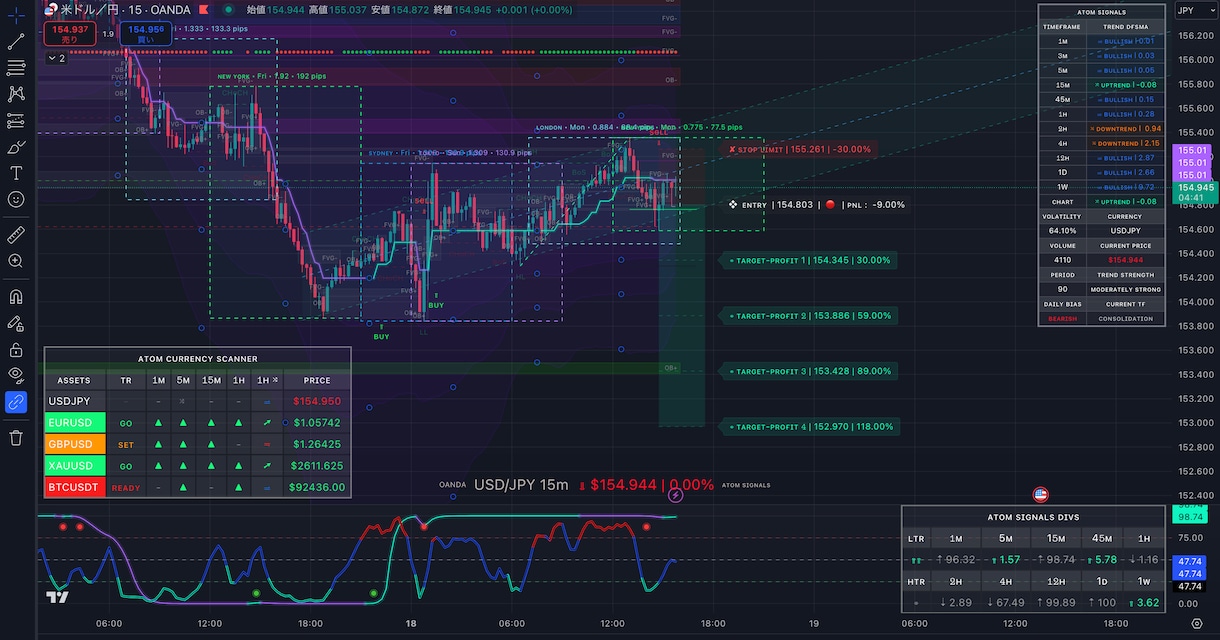This screenshot has height=640, width=1220.
Task: Click BTCUSDT in the currency scanner
Action: pos(75,487)
